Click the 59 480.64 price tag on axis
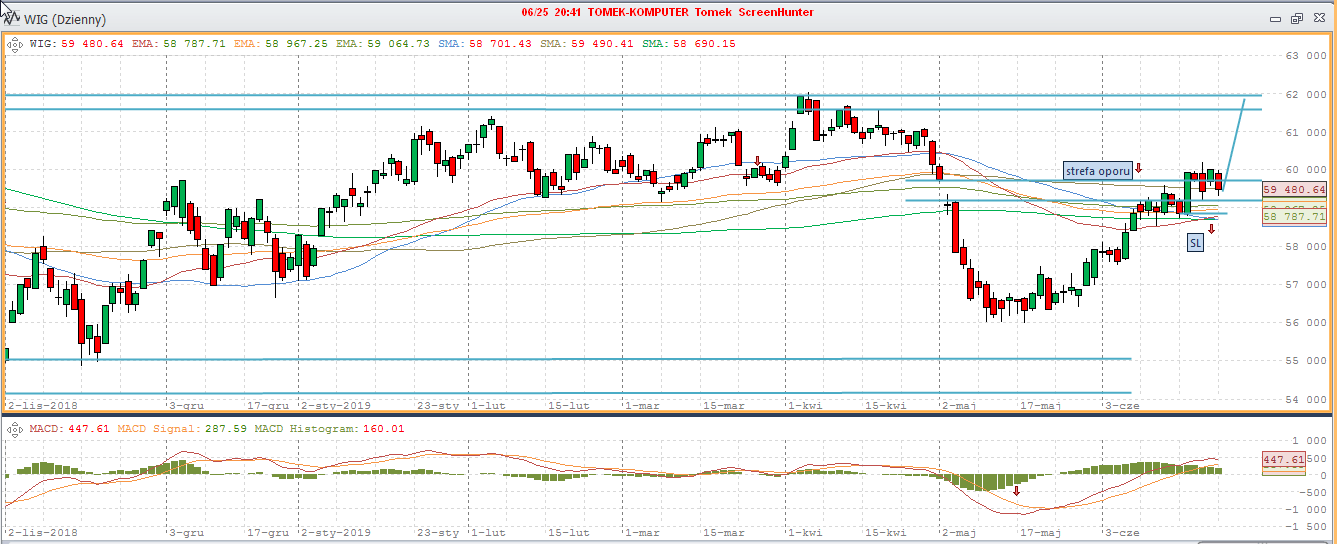Image resolution: width=1337 pixels, height=544 pixels. point(1294,190)
